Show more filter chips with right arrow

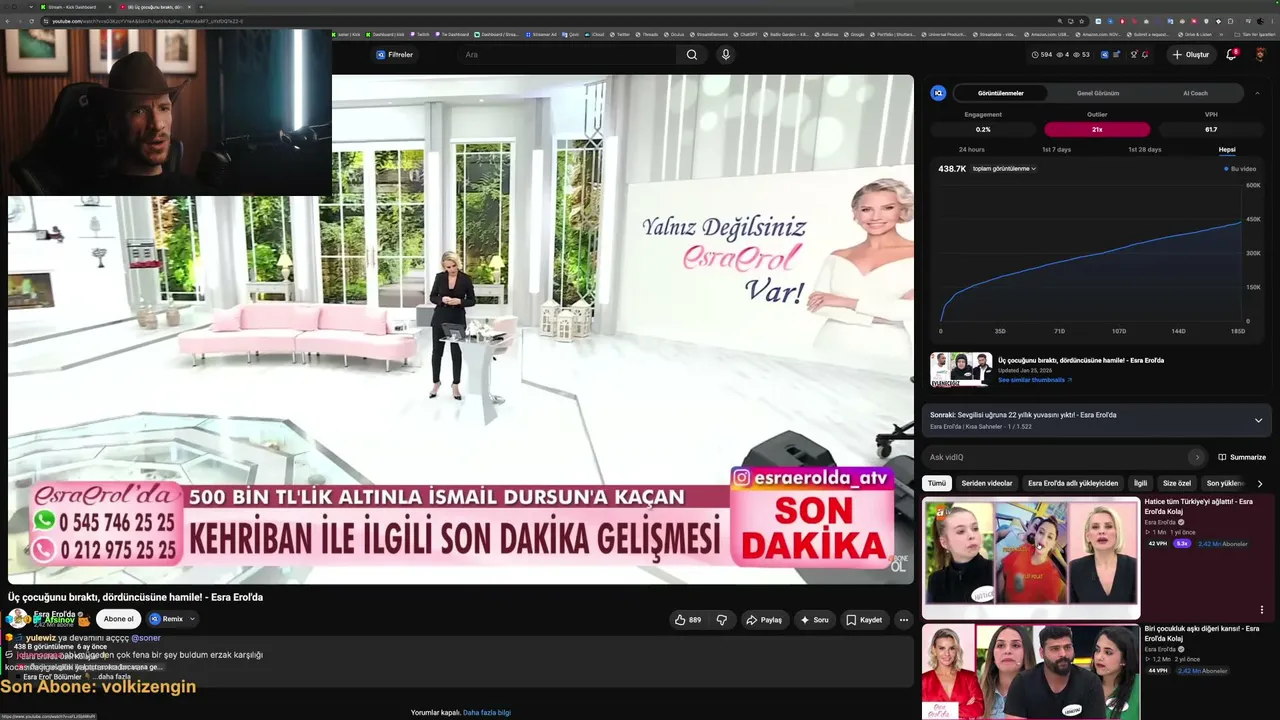point(1259,483)
